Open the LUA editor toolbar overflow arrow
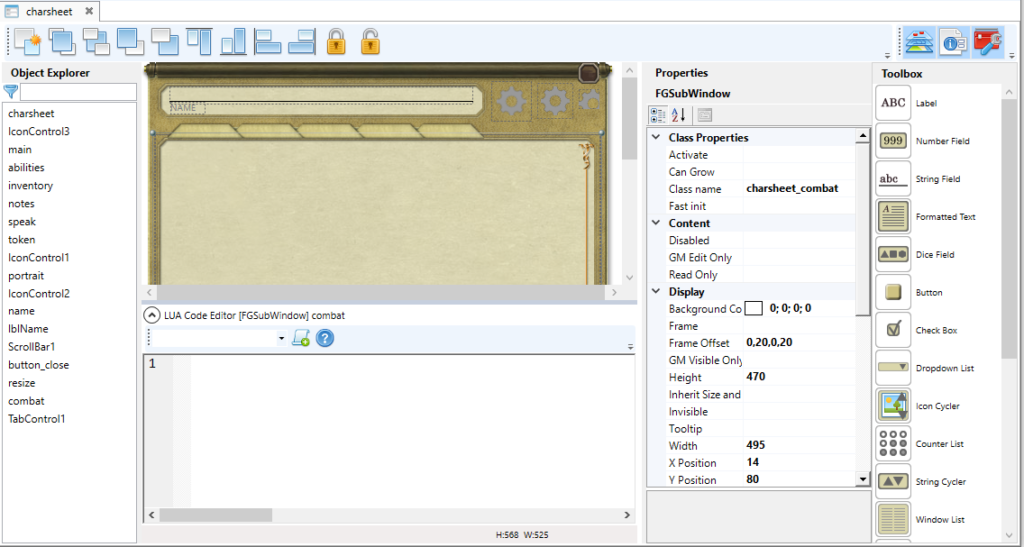Screen dimensions: 1024x547 [630, 347]
